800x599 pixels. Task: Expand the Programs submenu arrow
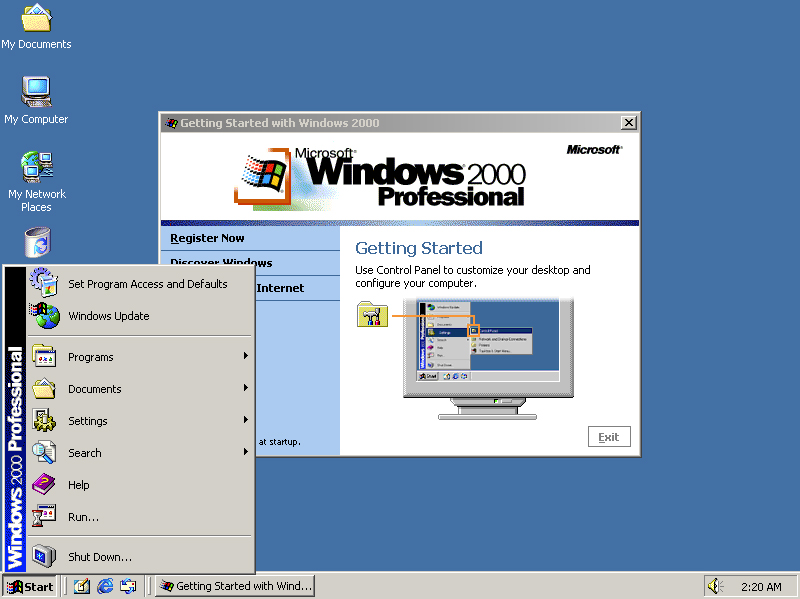click(x=246, y=356)
